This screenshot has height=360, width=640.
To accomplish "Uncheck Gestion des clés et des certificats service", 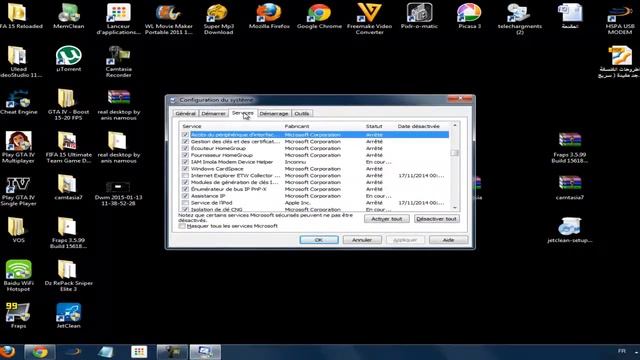I will 185,142.
